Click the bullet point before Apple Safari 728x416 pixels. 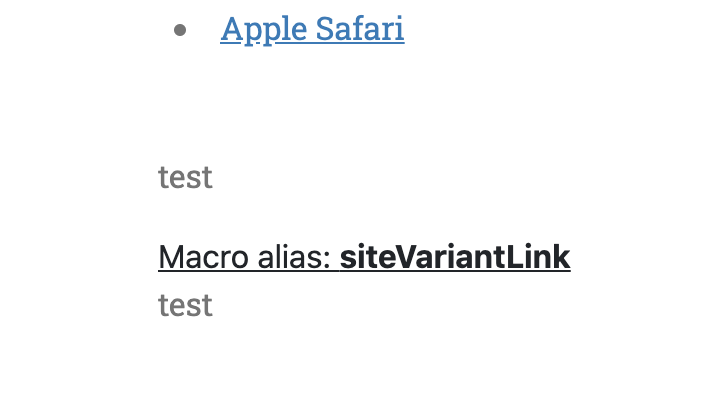[x=180, y=30]
